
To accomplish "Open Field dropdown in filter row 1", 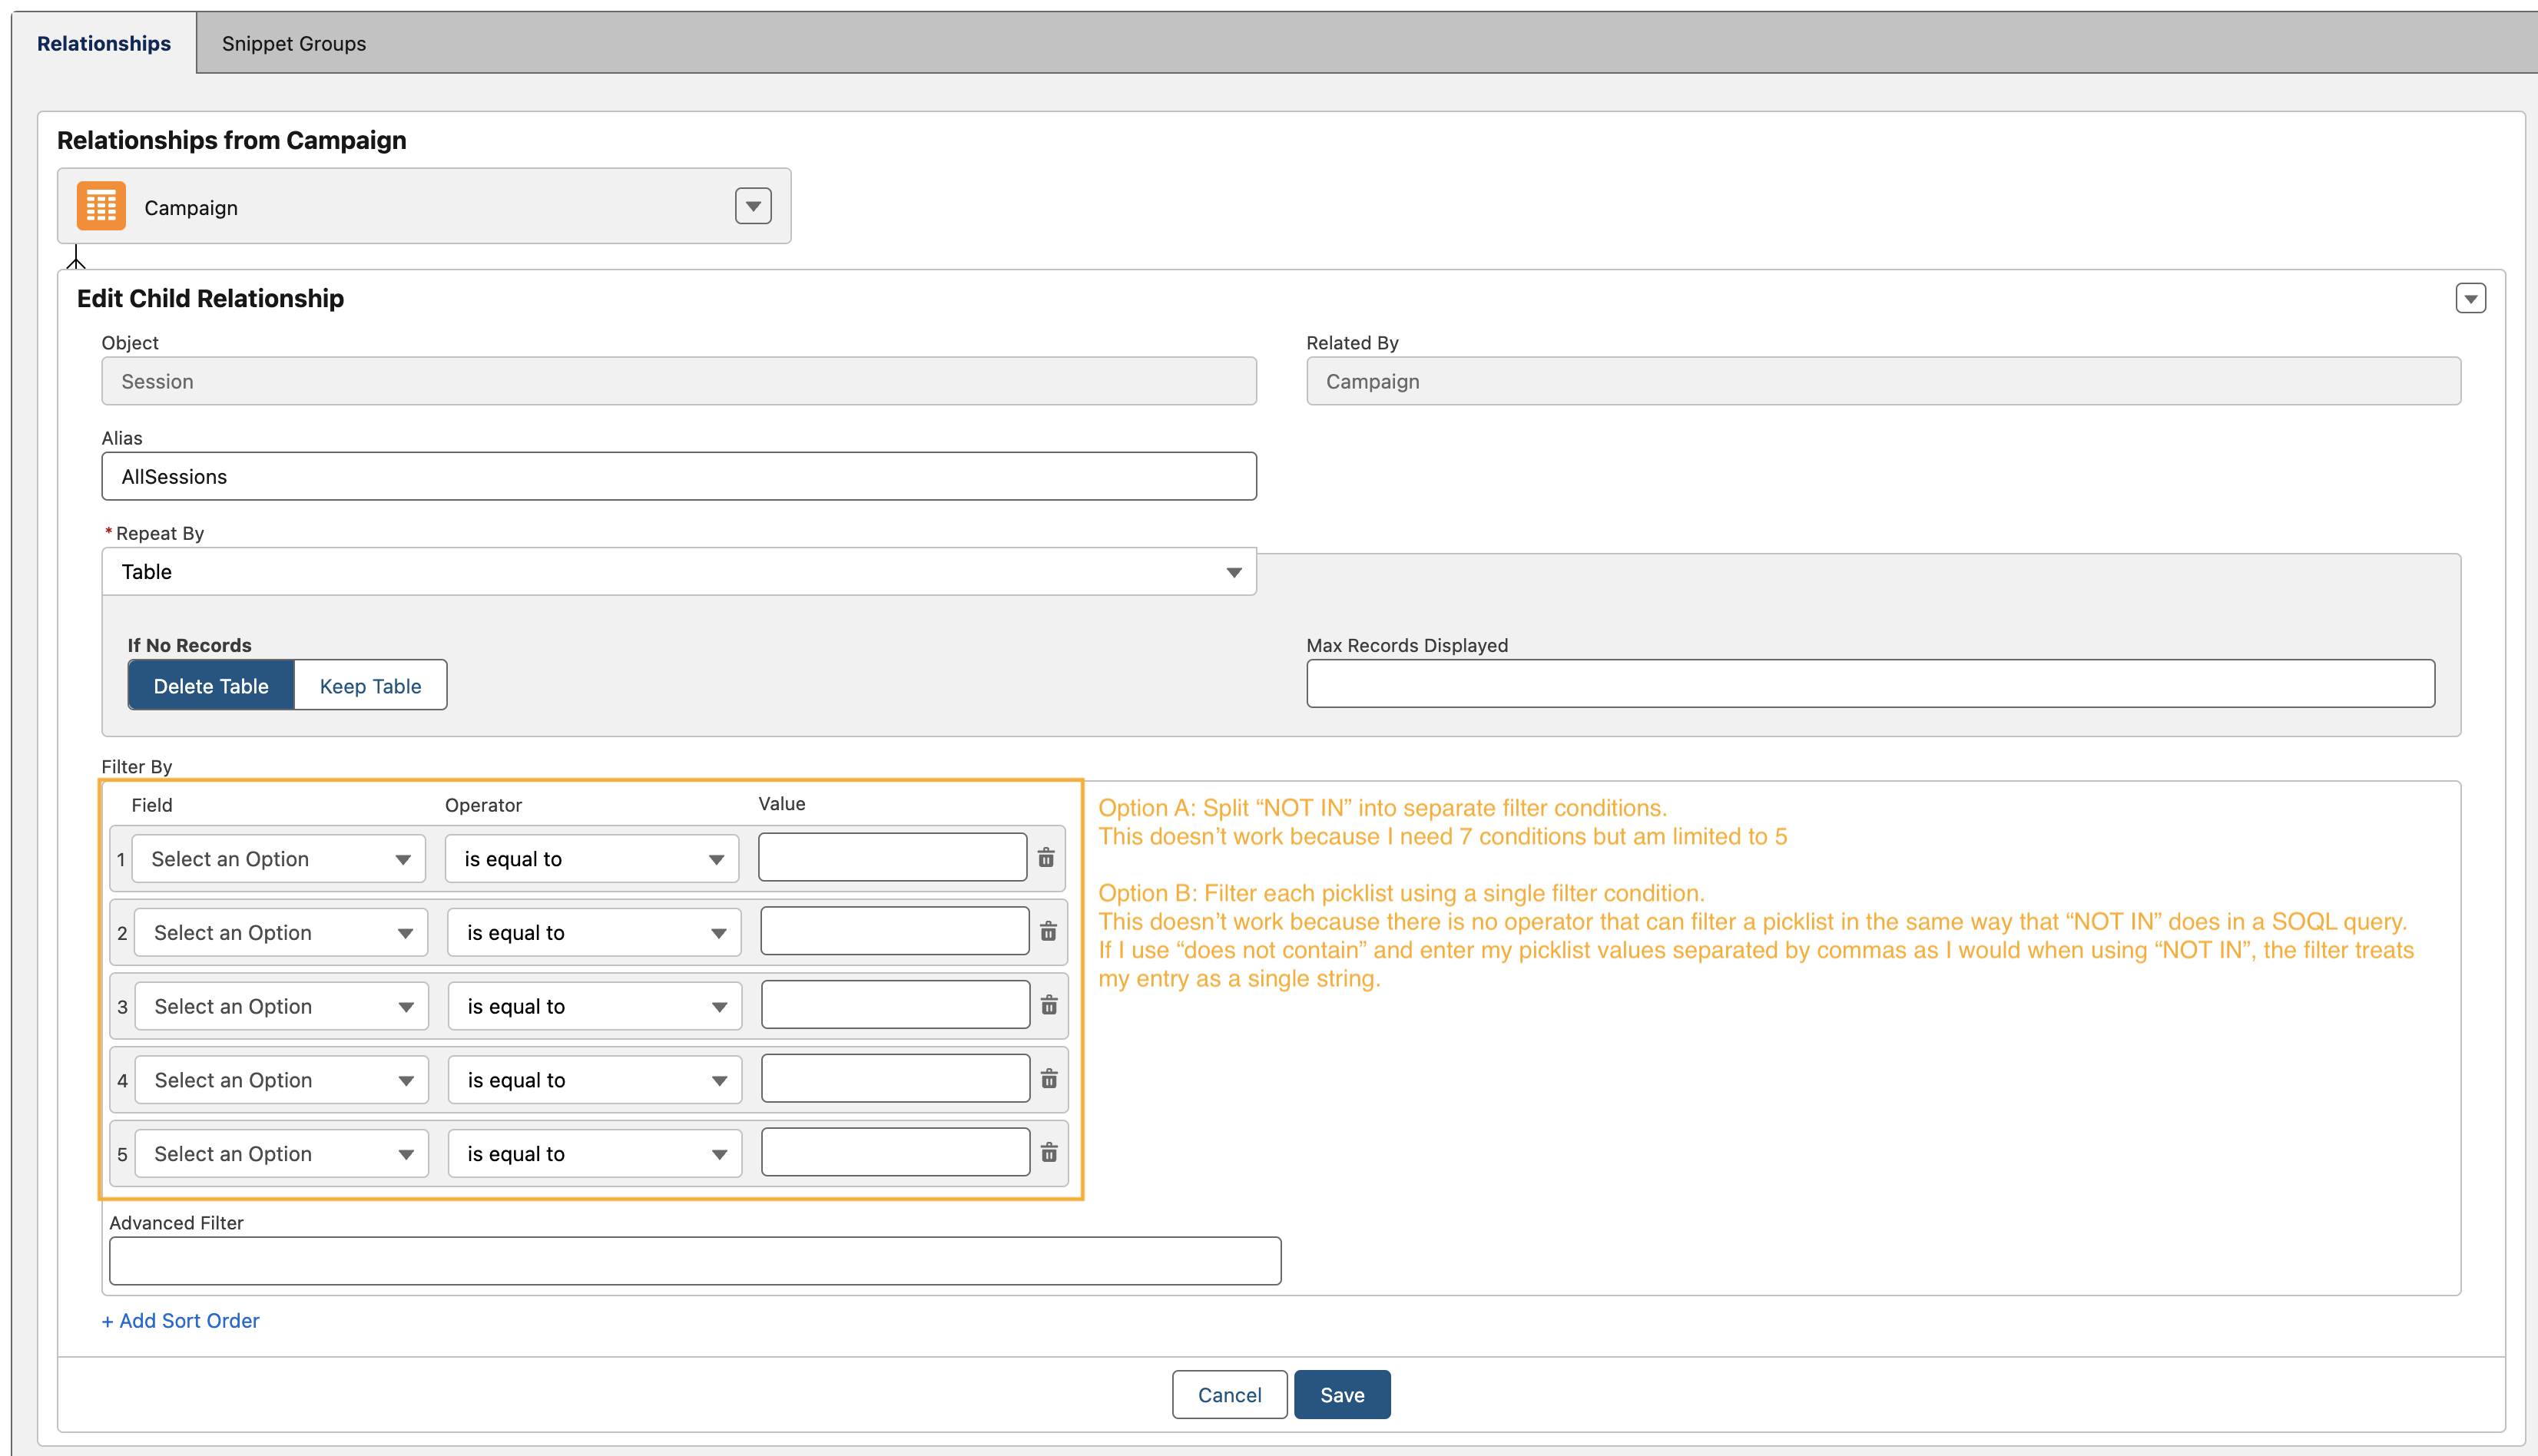I will click(279, 859).
